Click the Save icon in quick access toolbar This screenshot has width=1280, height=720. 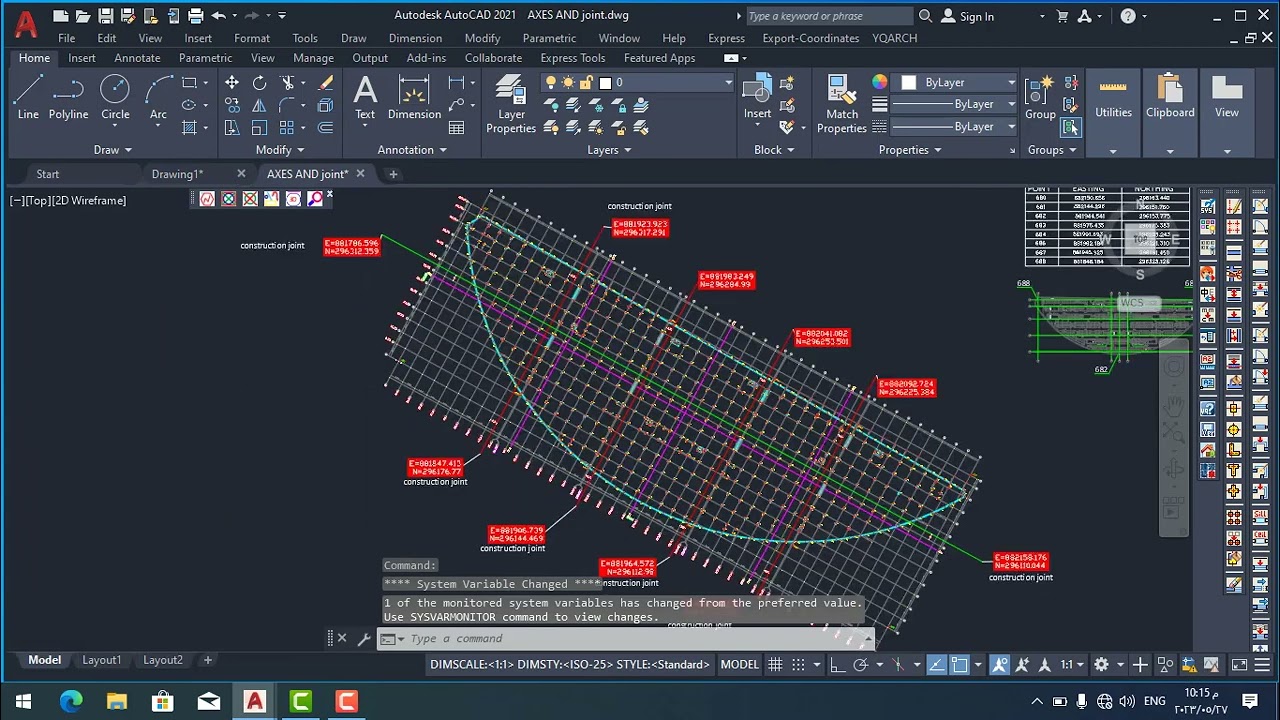point(105,16)
